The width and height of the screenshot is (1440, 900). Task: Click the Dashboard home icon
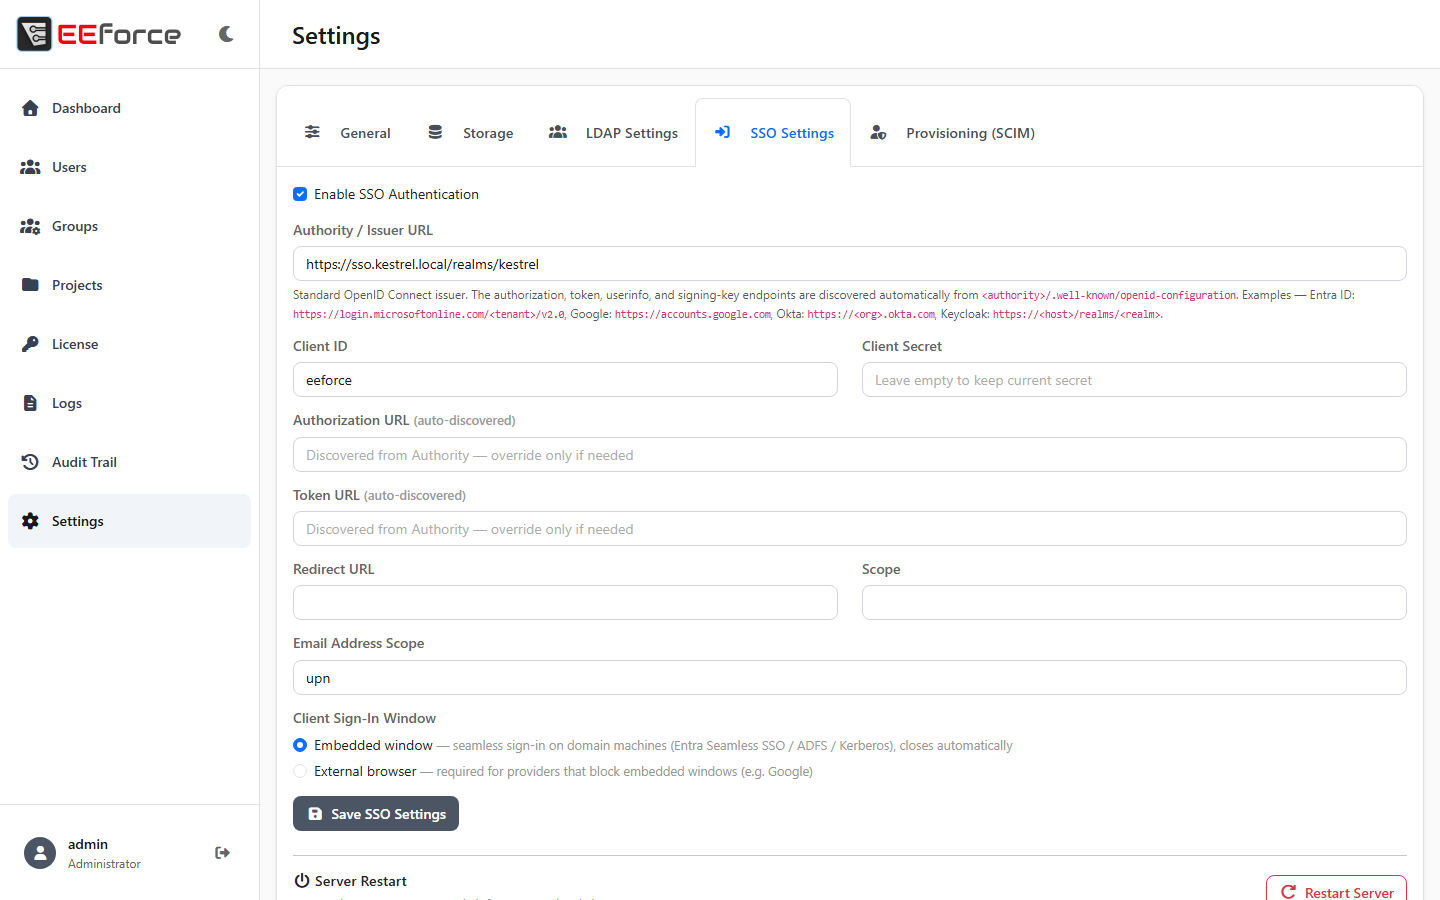(30, 108)
